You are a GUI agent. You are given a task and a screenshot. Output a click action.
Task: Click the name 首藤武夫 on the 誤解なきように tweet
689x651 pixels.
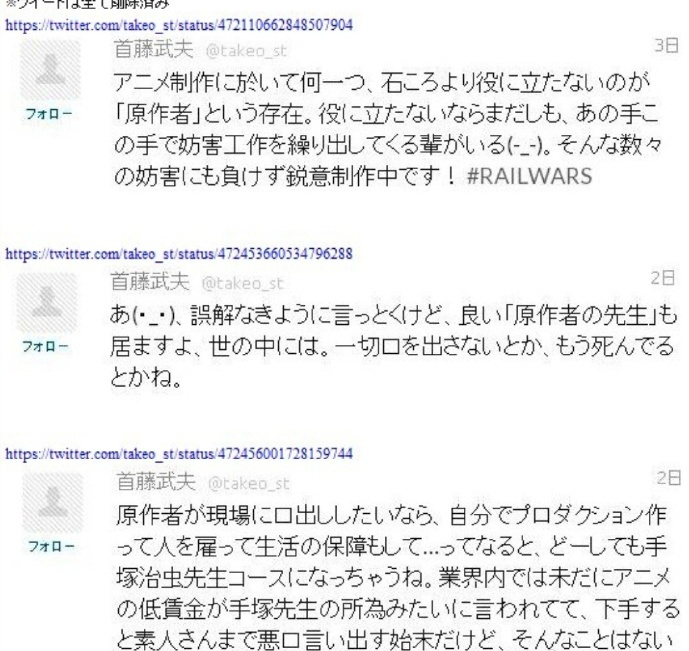[150, 282]
